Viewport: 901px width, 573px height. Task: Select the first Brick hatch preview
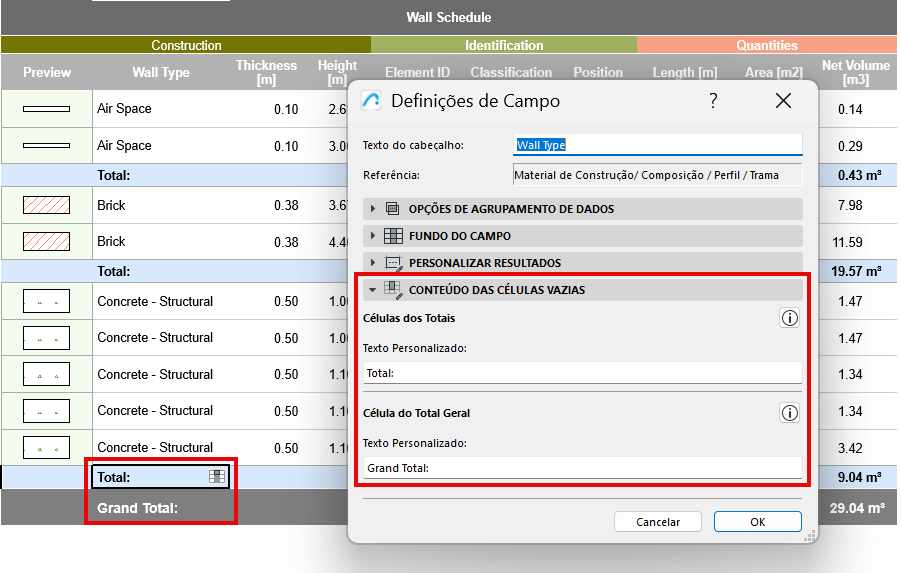coord(47,205)
